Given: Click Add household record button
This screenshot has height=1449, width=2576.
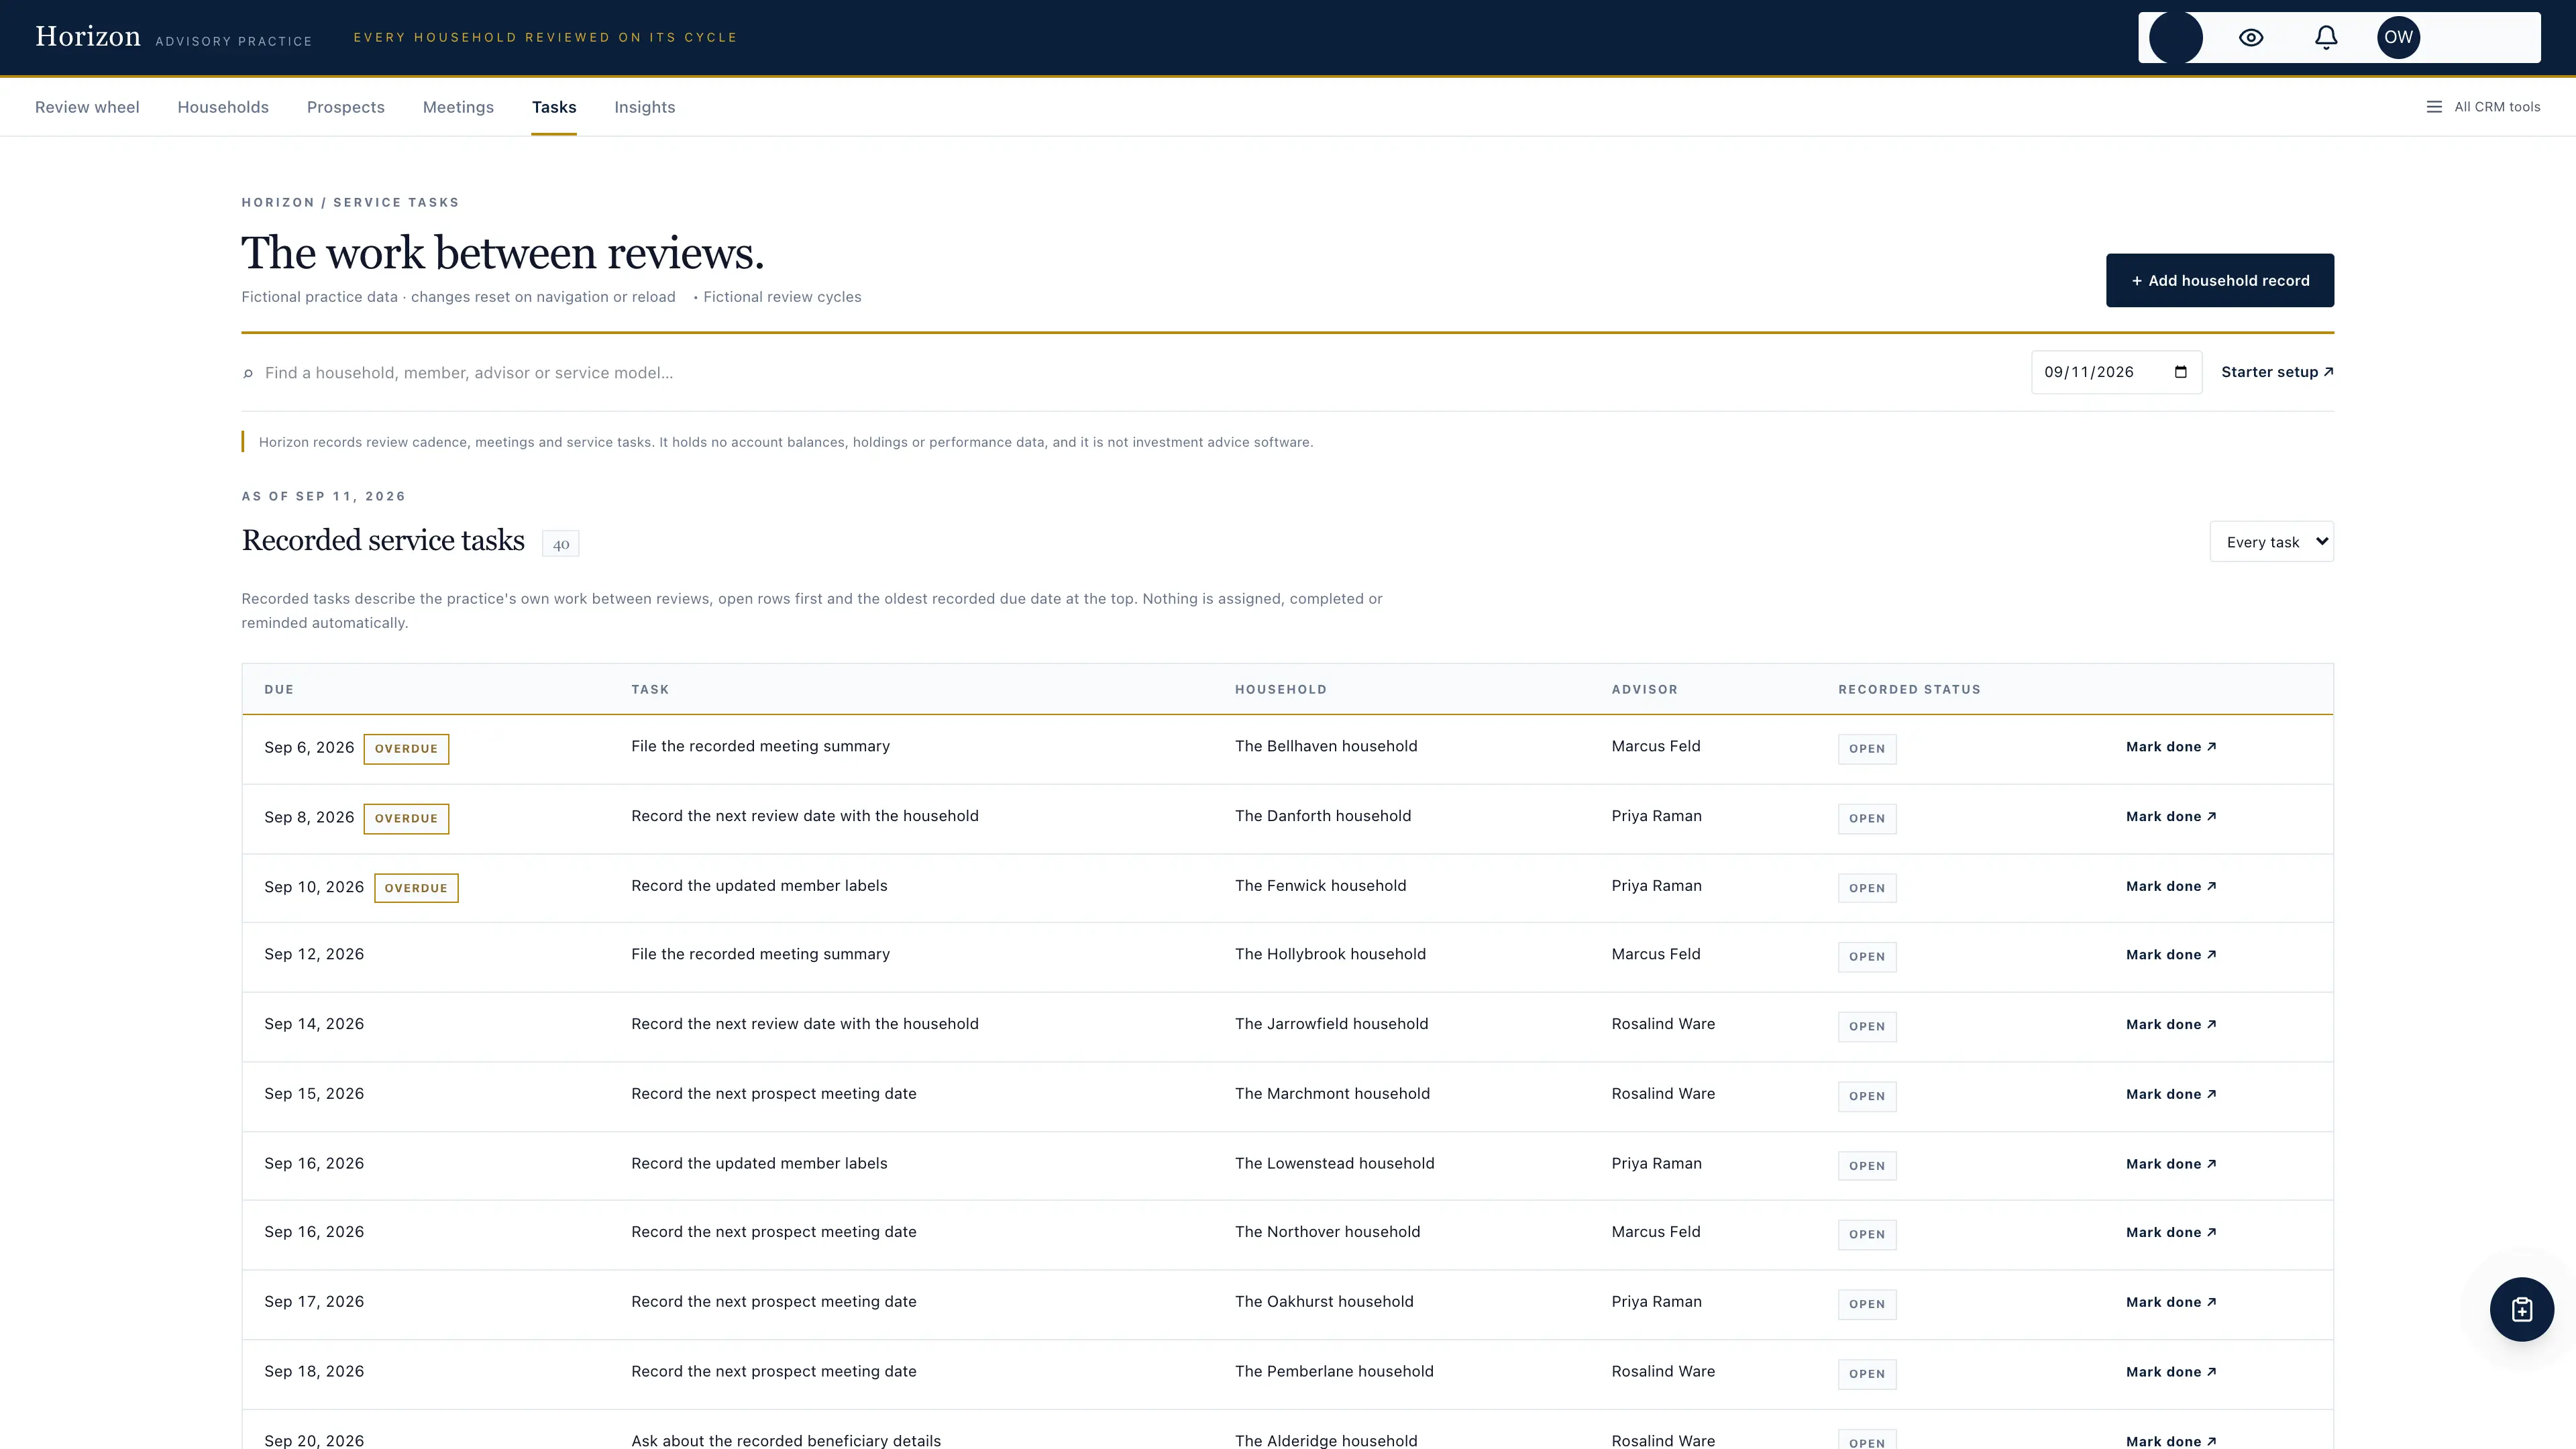Looking at the screenshot, I should 2220,280.
